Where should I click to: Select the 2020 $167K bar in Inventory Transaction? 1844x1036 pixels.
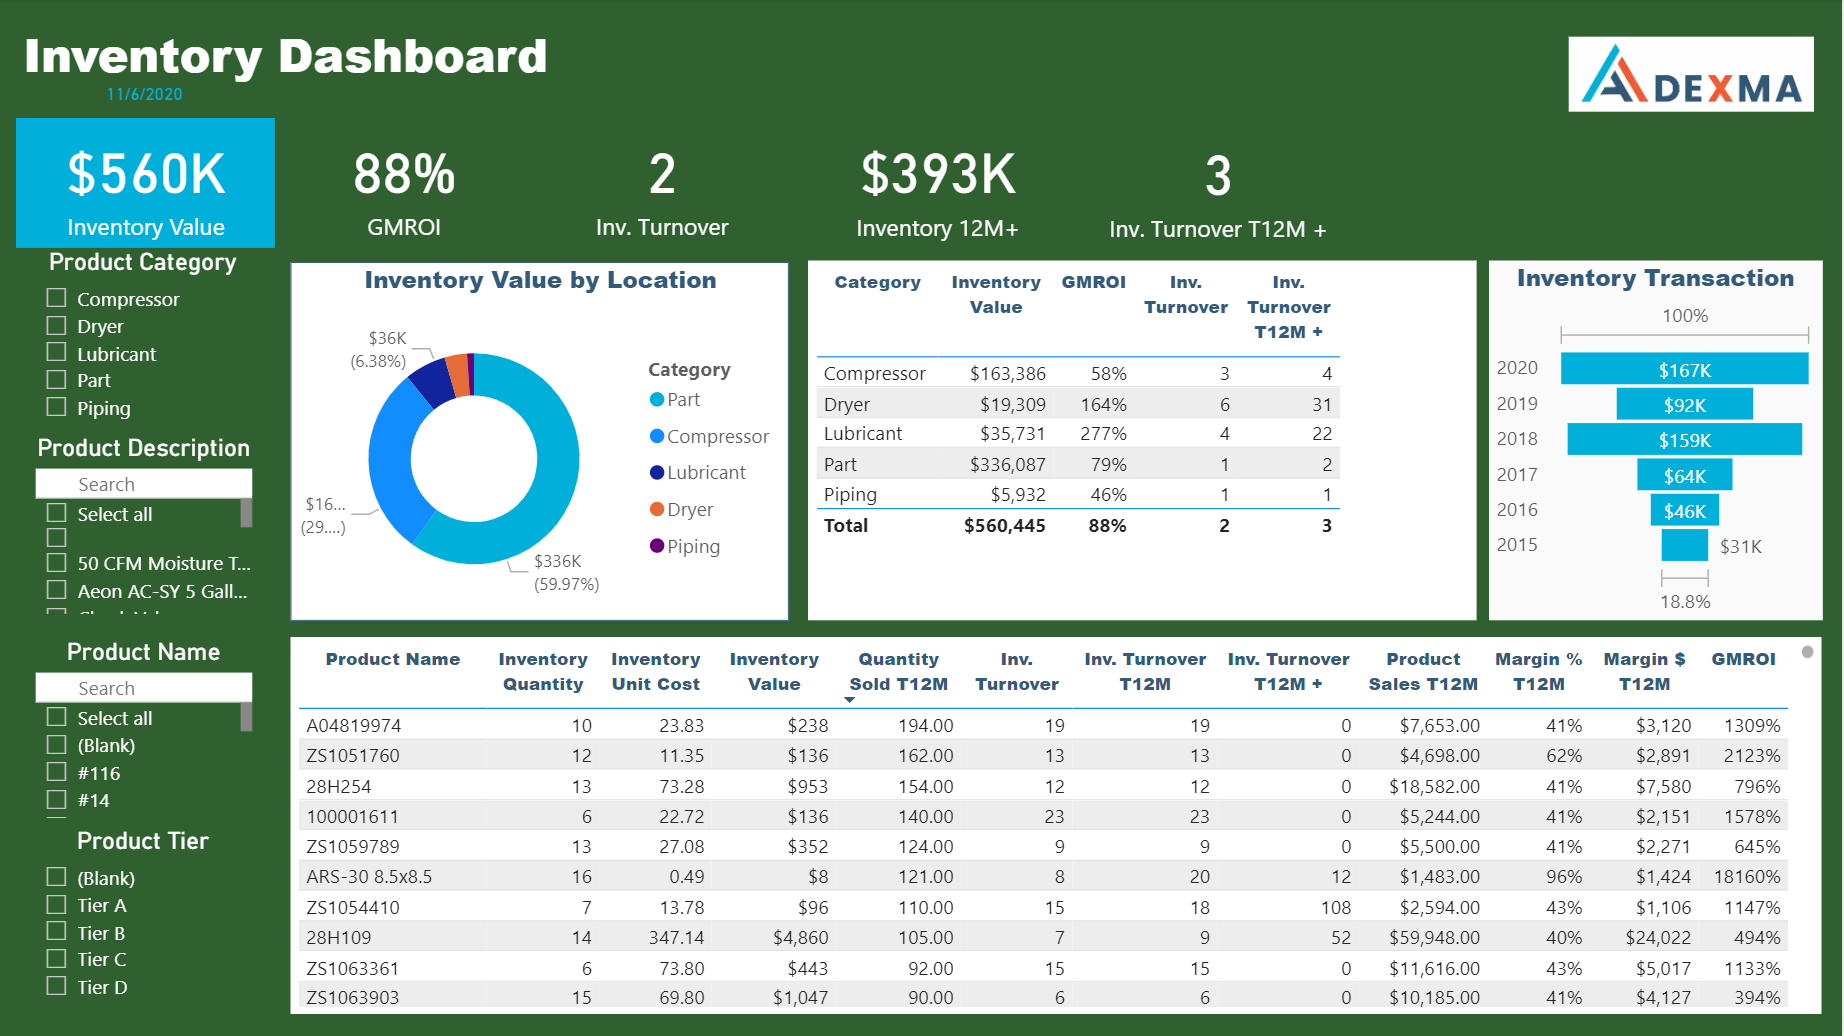pos(1684,368)
